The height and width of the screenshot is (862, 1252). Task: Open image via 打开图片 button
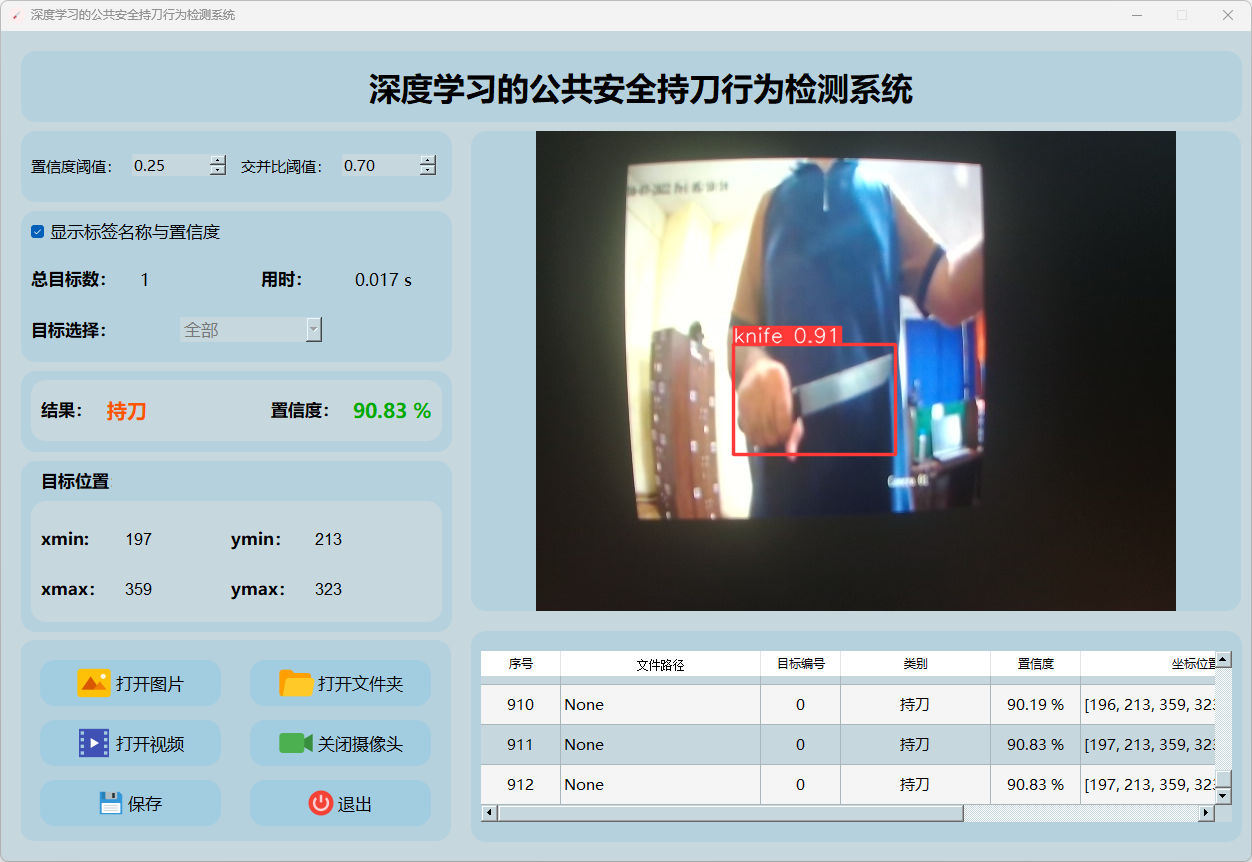pos(130,683)
